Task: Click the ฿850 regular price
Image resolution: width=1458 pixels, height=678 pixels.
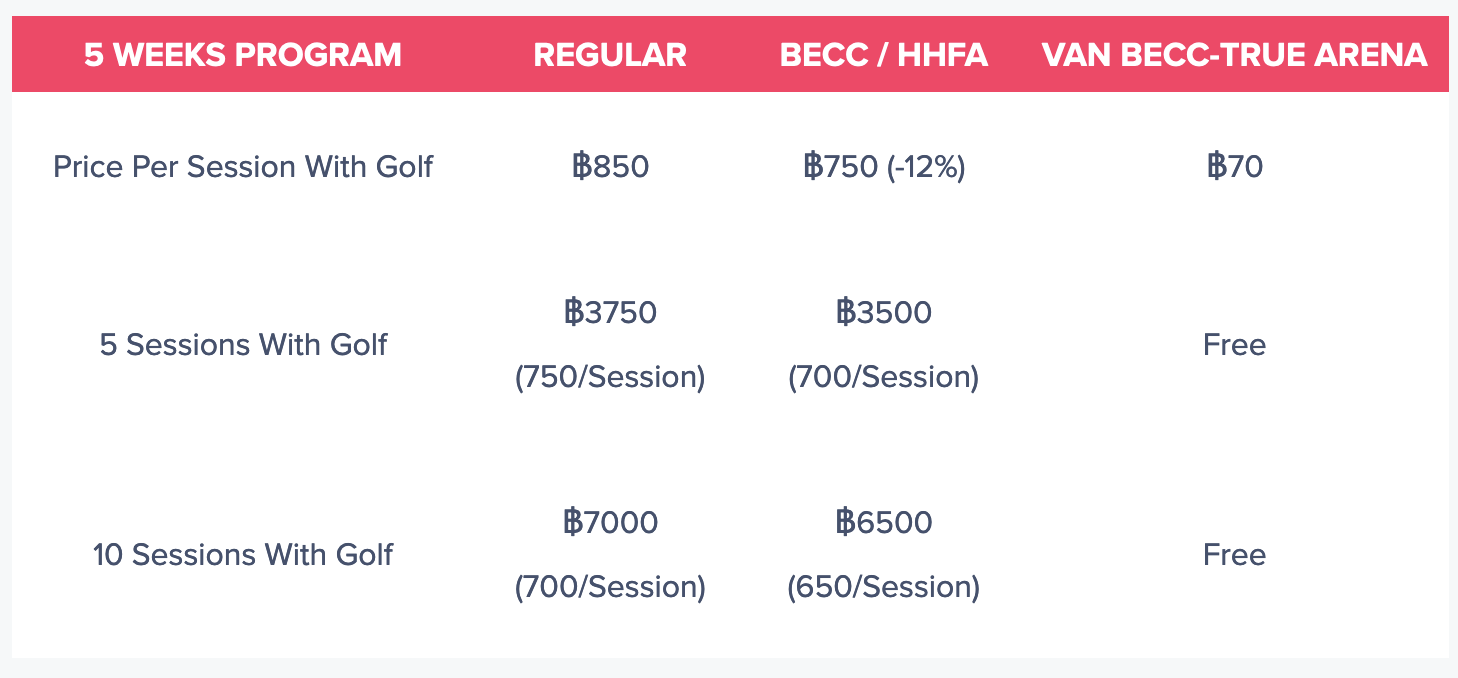Action: pyautogui.click(x=610, y=166)
